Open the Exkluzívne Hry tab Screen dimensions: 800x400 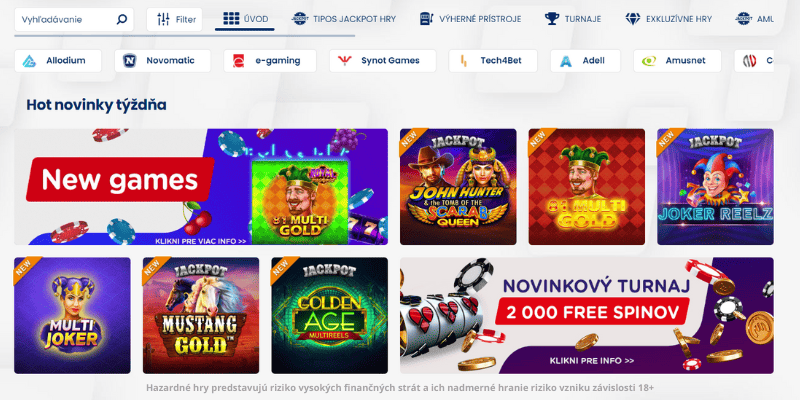(668, 19)
